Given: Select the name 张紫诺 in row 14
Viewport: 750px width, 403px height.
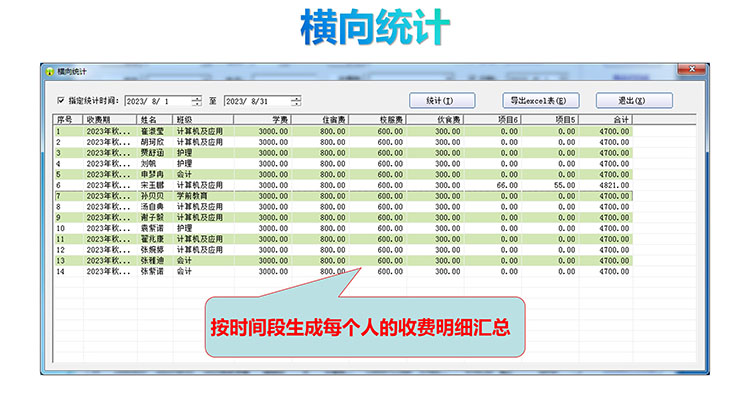Looking at the screenshot, I should click(152, 271).
